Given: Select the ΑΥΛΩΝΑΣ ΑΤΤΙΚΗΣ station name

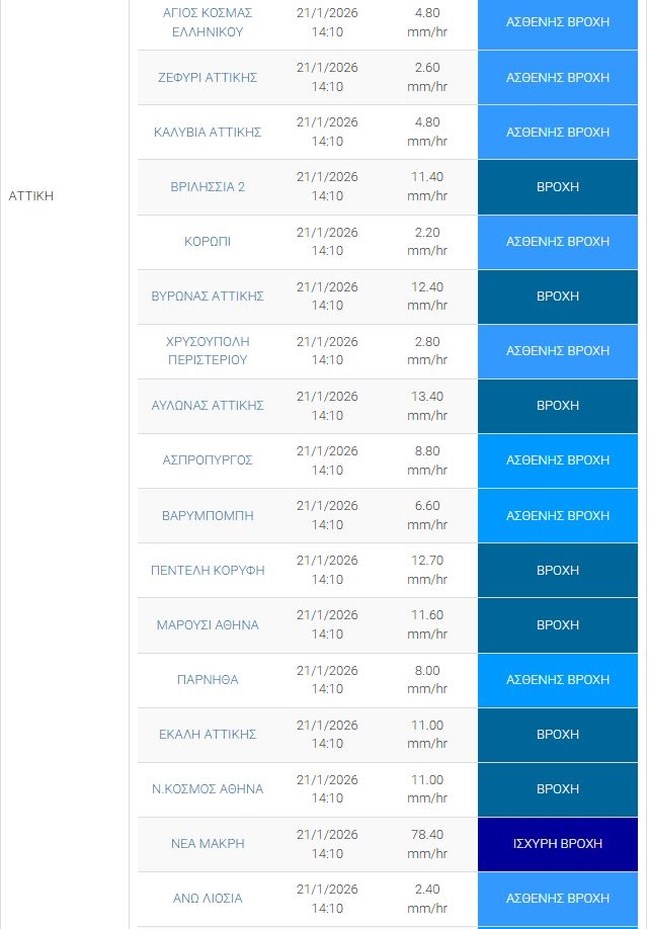Looking at the screenshot, I should point(207,405).
